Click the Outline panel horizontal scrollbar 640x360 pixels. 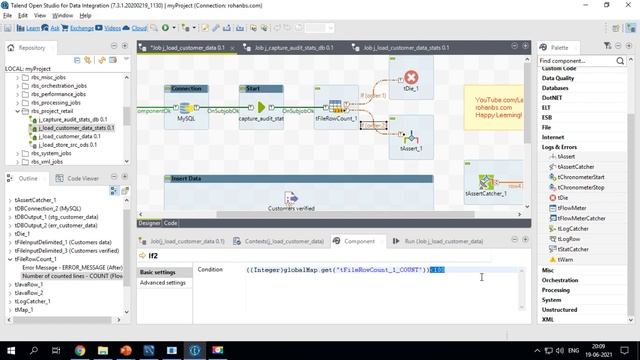62,320
